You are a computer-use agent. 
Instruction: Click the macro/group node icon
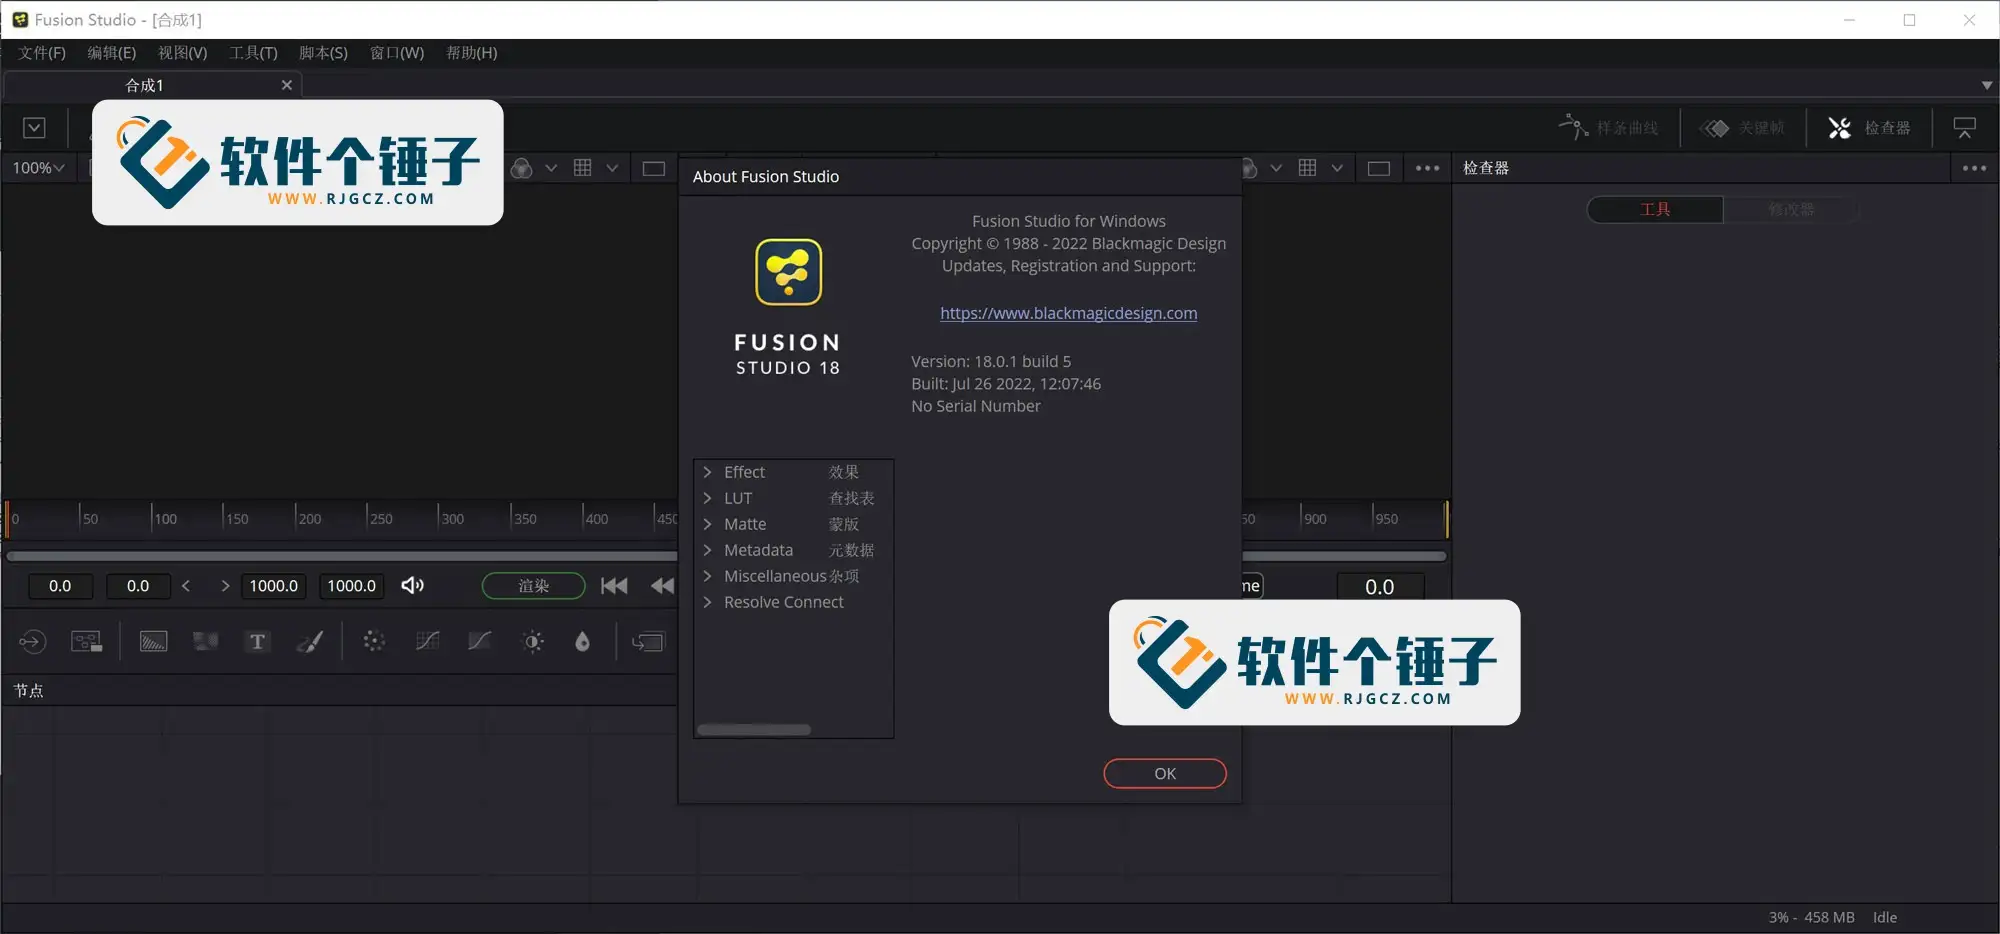coord(86,641)
